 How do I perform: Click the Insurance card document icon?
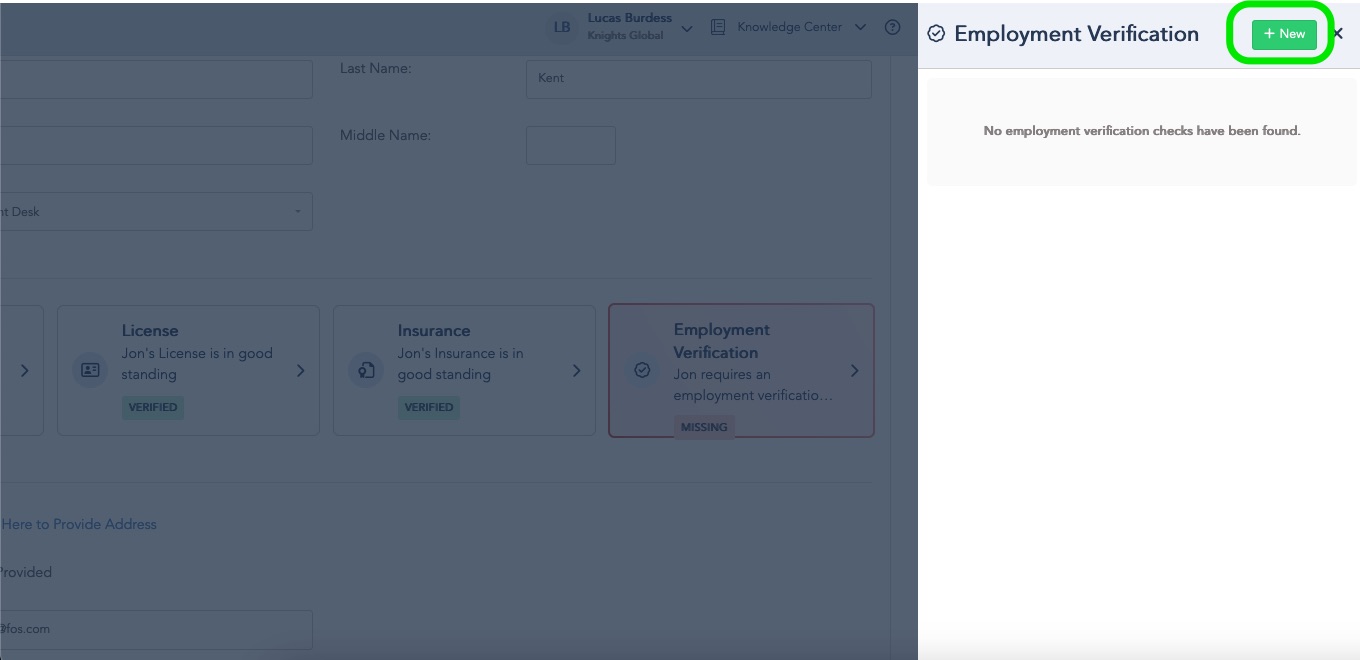coord(366,370)
